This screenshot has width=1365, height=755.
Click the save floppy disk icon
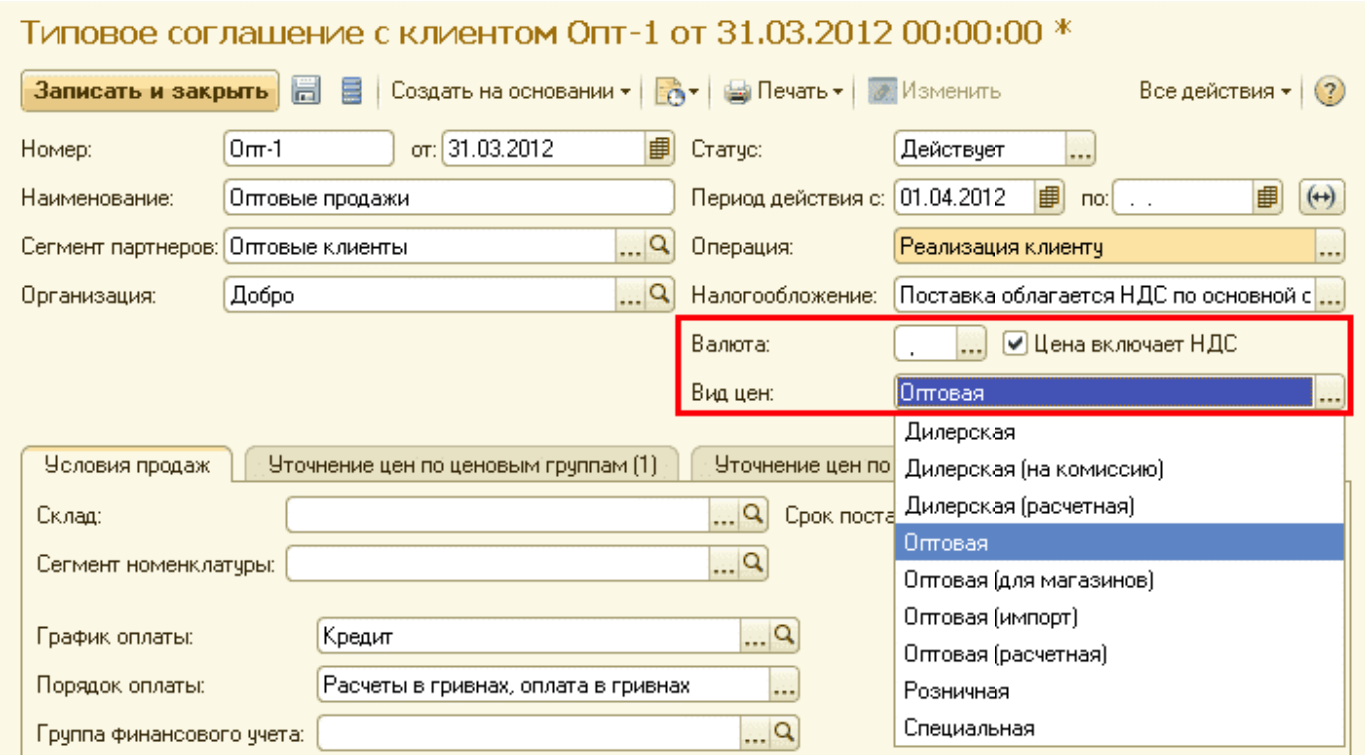[304, 91]
